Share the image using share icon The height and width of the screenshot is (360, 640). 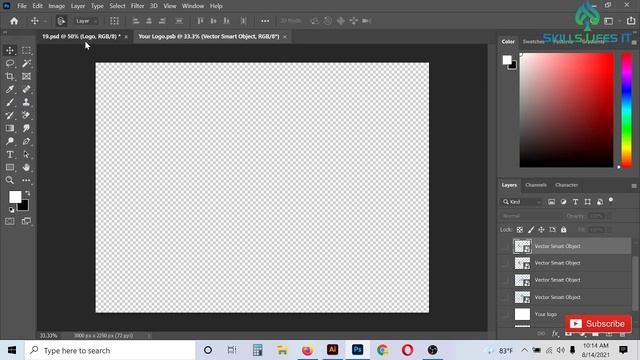[631, 21]
